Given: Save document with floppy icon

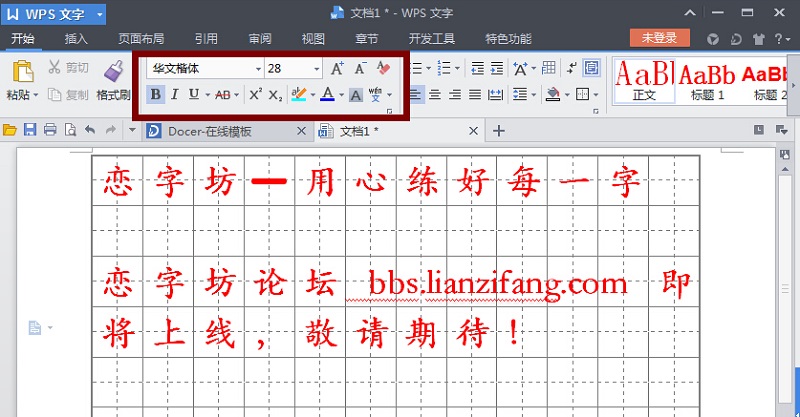Looking at the screenshot, I should pyautogui.click(x=30, y=130).
